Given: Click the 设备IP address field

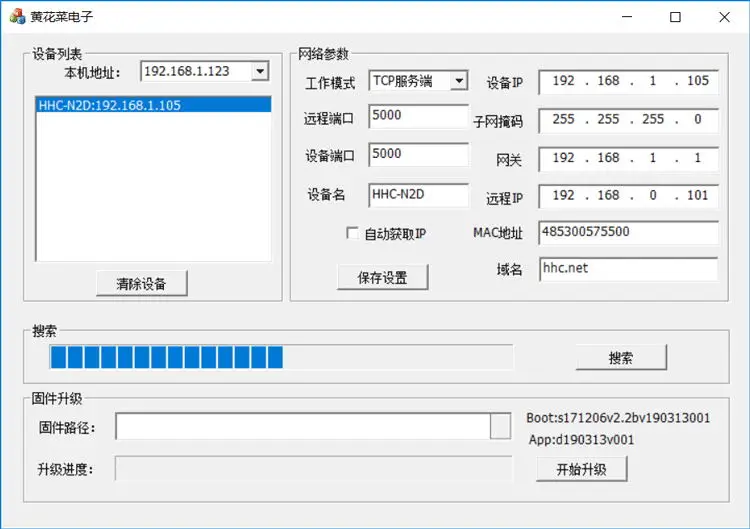Looking at the screenshot, I should (629, 82).
